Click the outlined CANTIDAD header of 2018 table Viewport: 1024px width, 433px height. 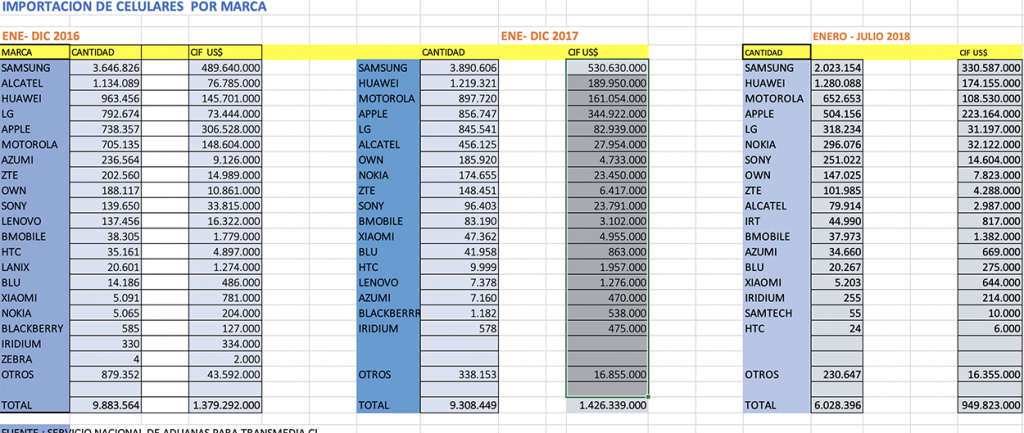[776, 52]
